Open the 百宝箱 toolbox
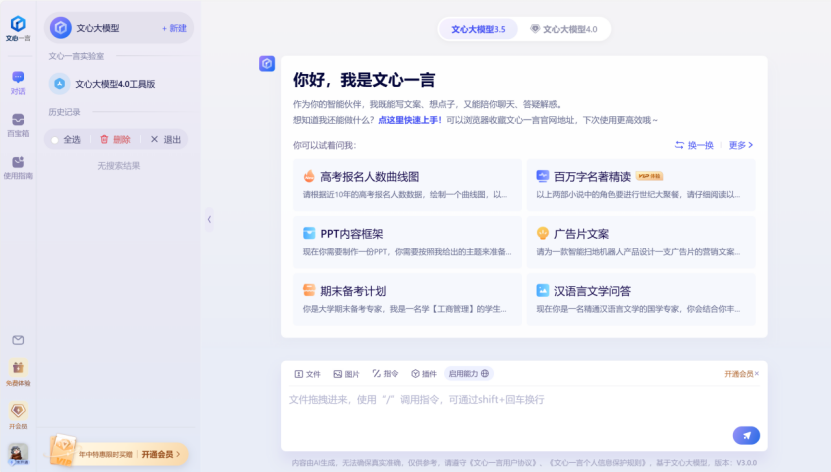The width and height of the screenshot is (831, 472). (18, 126)
